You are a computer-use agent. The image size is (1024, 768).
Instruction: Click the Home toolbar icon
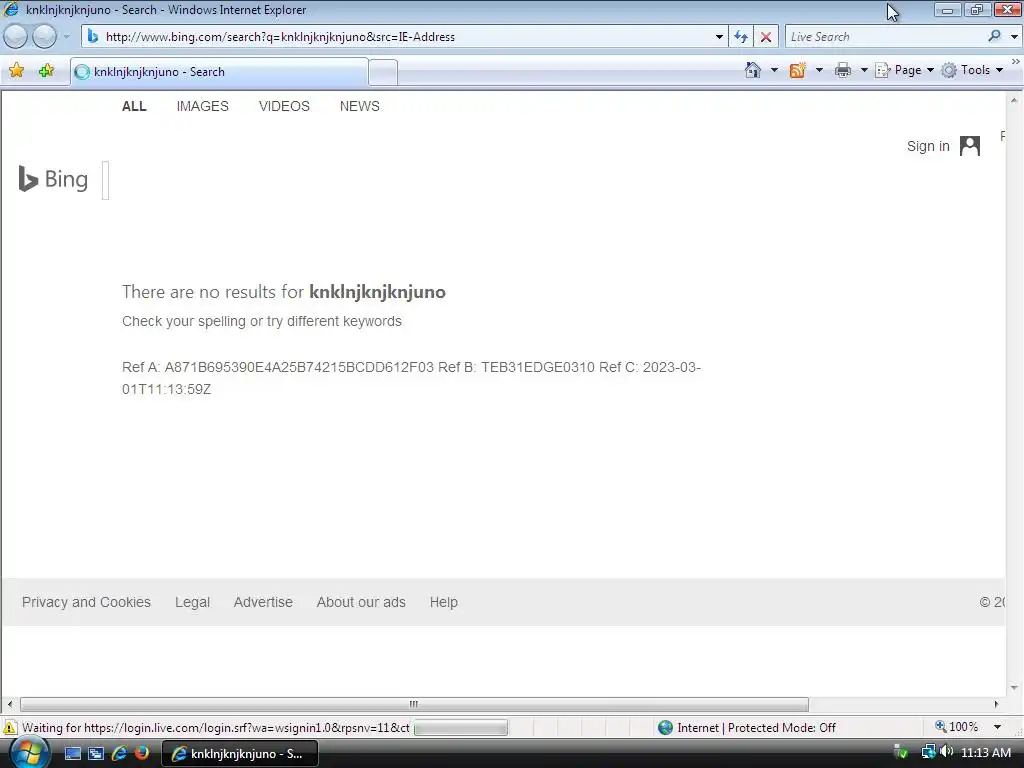pyautogui.click(x=752, y=70)
